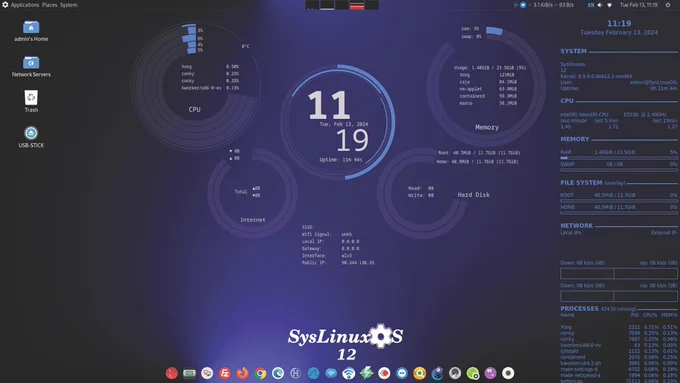Click the NETWORK heading in sidebar
This screenshot has height=383, width=680.
click(x=576, y=226)
